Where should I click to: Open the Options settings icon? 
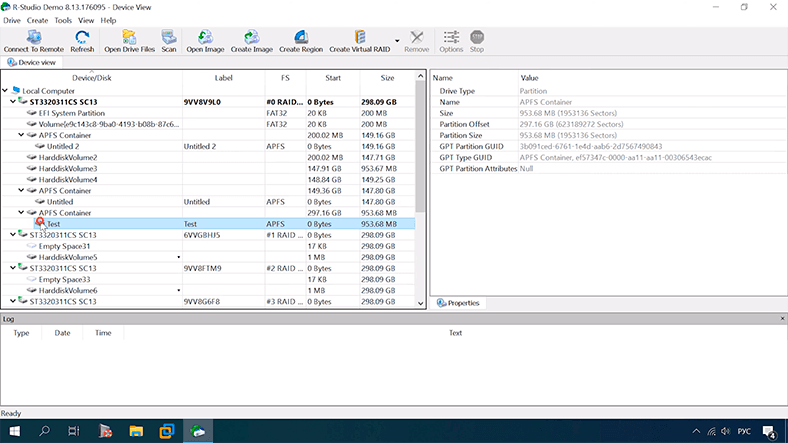click(451, 40)
